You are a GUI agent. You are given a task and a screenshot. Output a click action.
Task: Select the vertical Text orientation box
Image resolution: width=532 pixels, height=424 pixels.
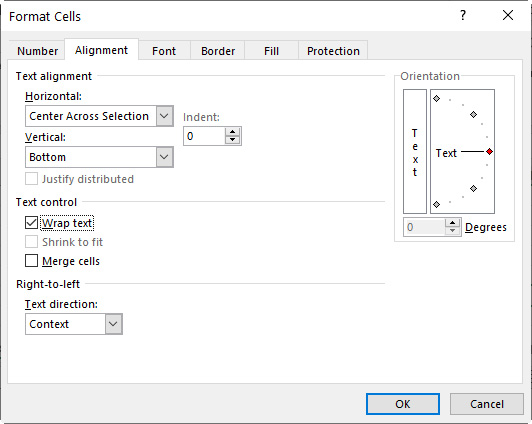(415, 151)
